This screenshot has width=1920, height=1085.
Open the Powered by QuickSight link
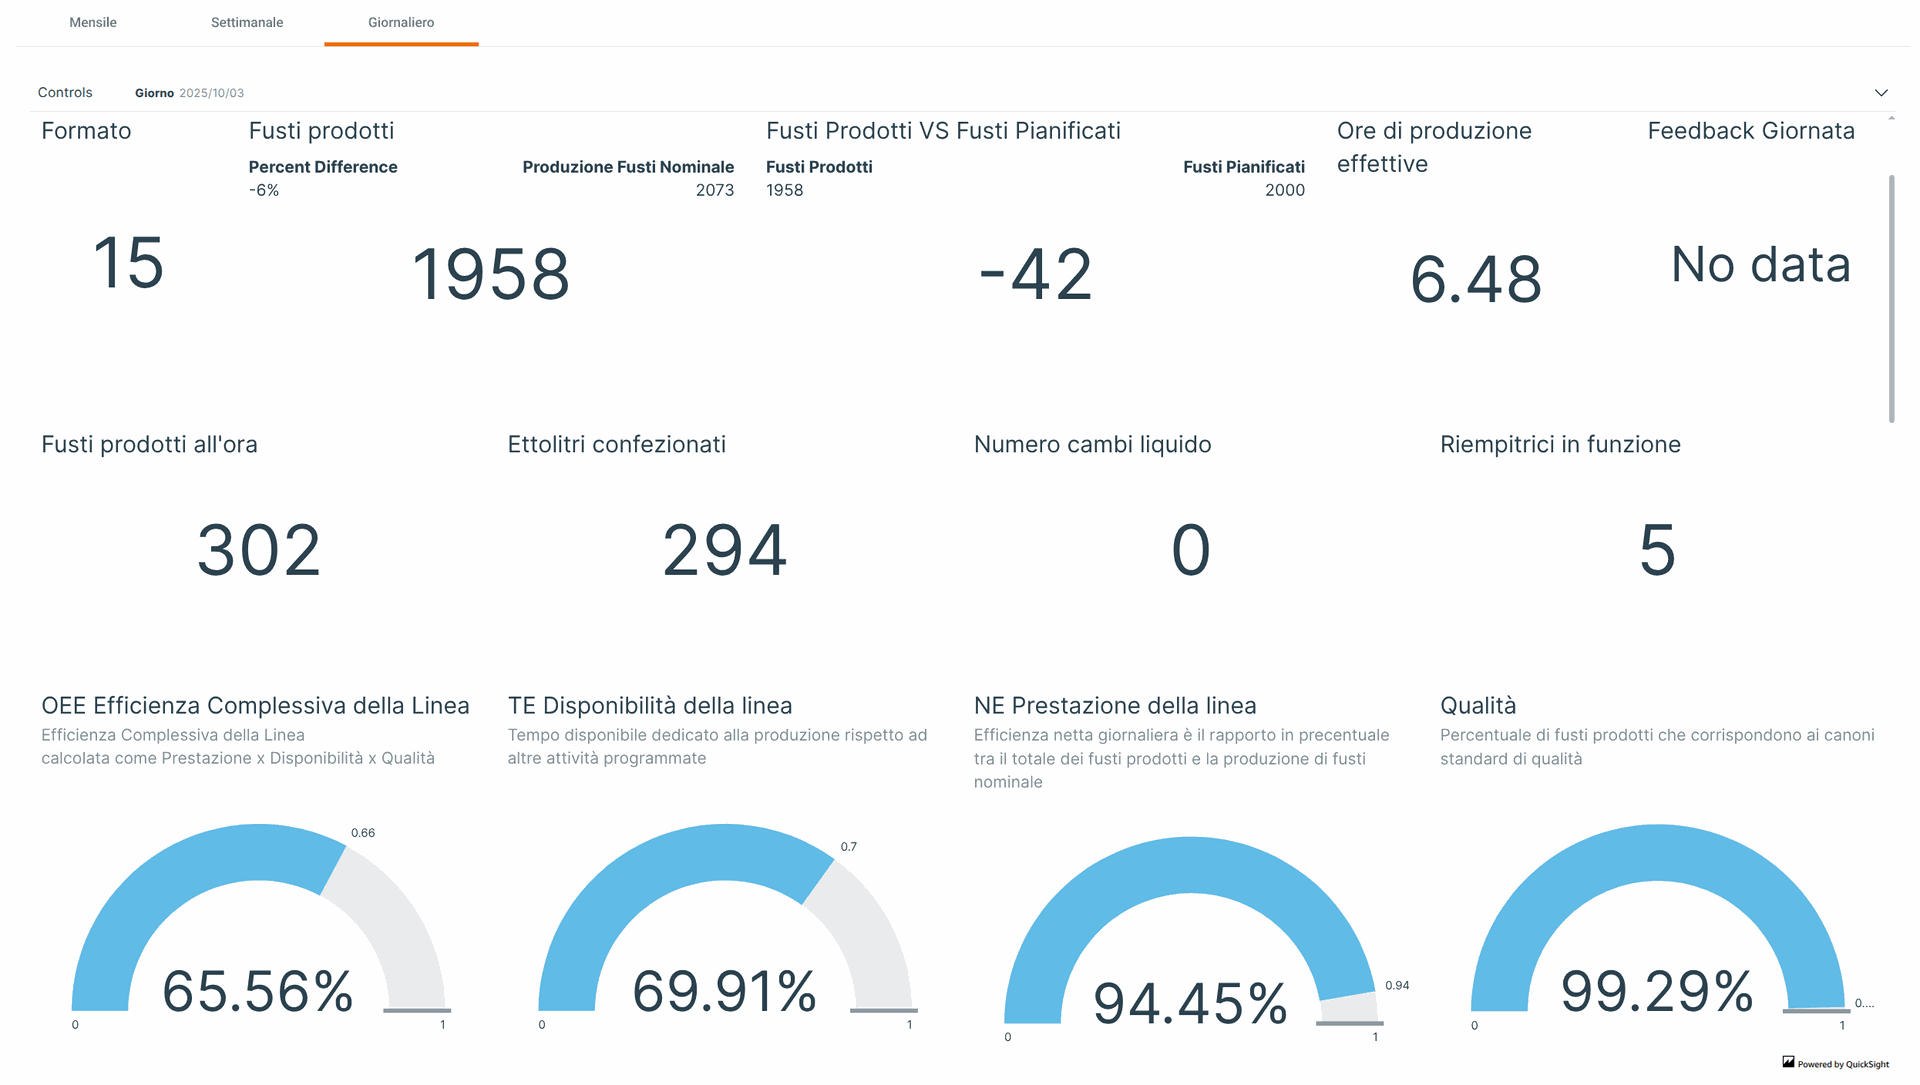tap(1843, 1064)
